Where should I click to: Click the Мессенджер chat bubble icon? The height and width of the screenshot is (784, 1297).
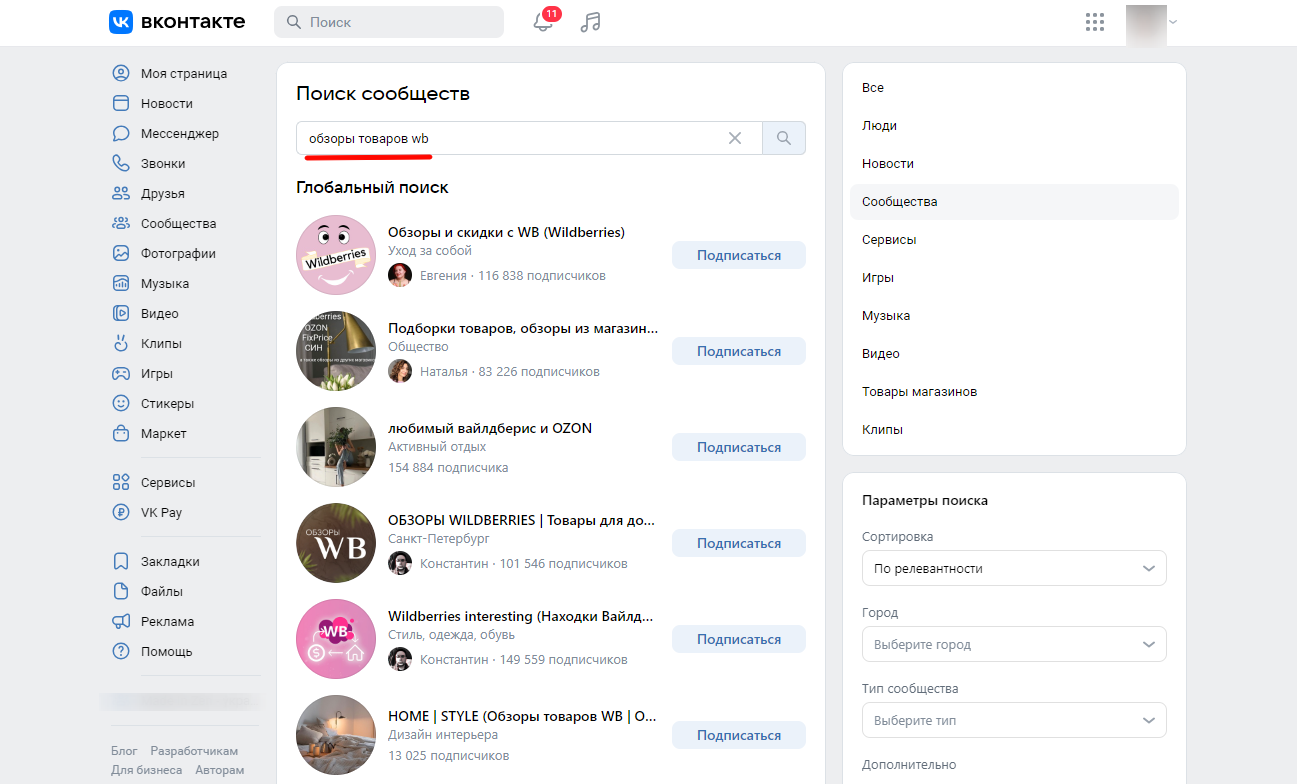(121, 133)
